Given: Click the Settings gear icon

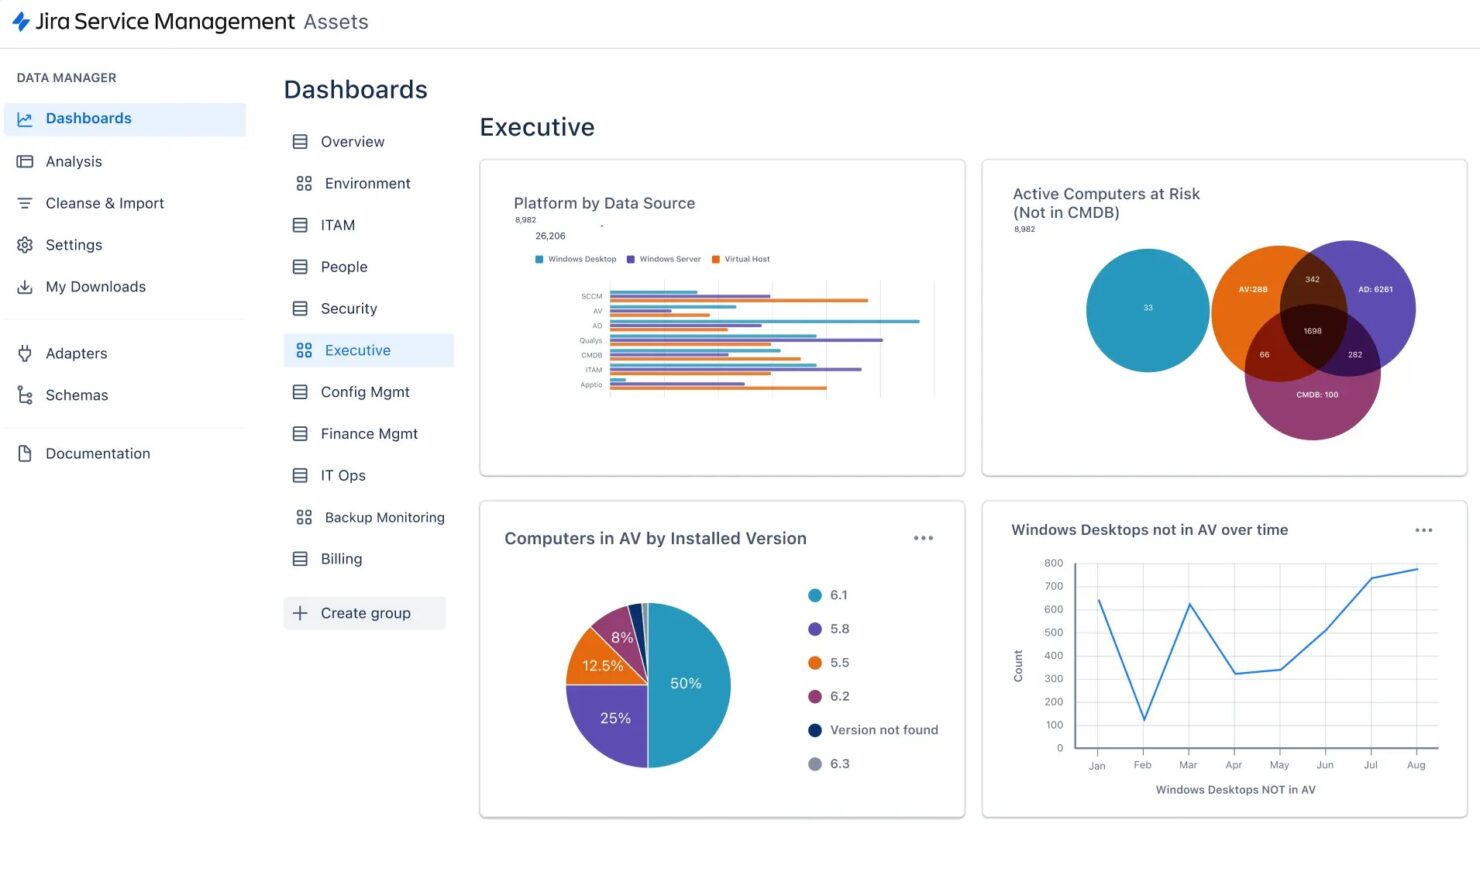Looking at the screenshot, I should coord(25,245).
